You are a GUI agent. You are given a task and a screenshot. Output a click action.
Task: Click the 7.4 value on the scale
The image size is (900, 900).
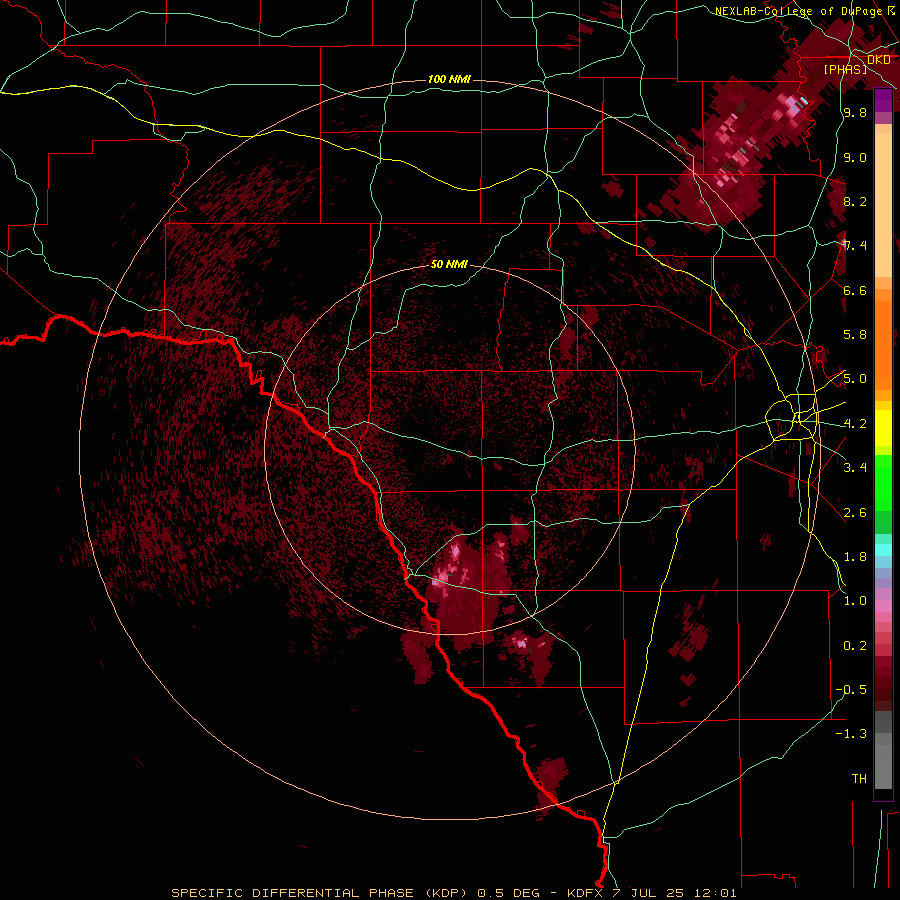[855, 246]
